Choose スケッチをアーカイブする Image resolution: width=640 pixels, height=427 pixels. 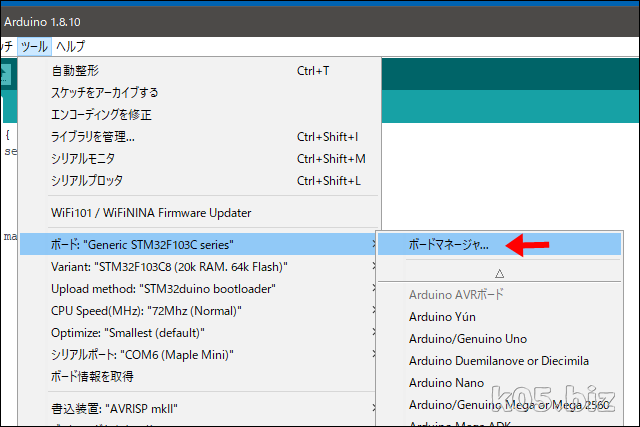point(200,93)
